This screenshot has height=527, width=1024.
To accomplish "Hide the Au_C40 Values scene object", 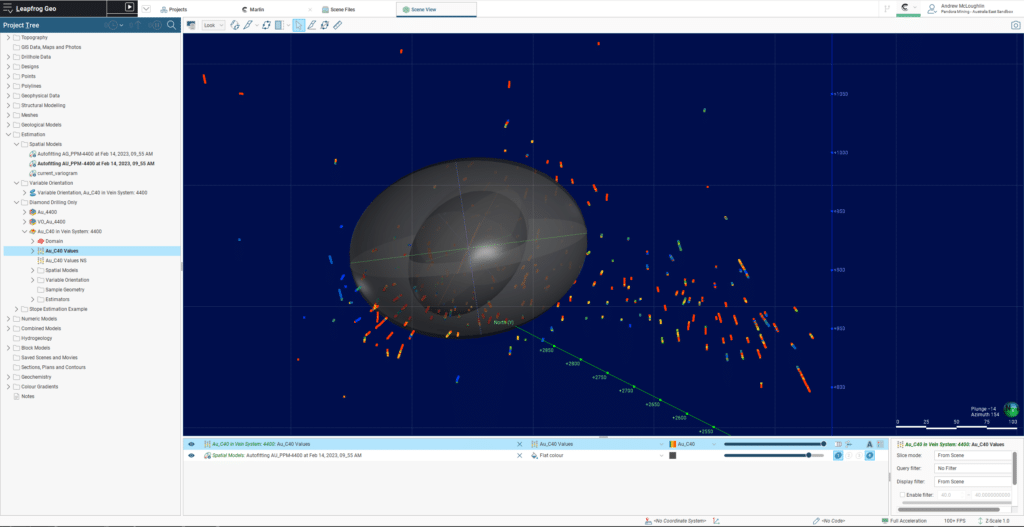I will click(191, 443).
